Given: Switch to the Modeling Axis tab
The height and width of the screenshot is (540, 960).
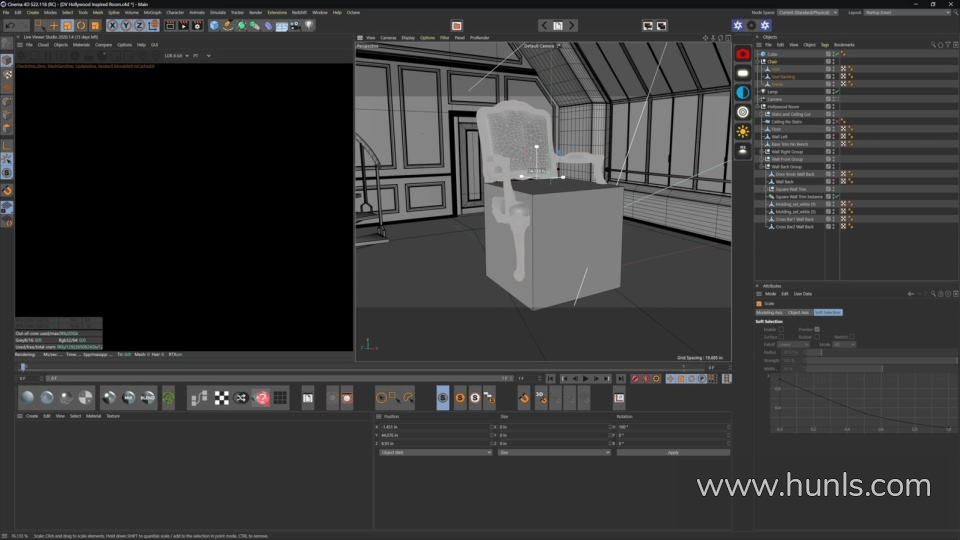Looking at the screenshot, I should coord(769,312).
